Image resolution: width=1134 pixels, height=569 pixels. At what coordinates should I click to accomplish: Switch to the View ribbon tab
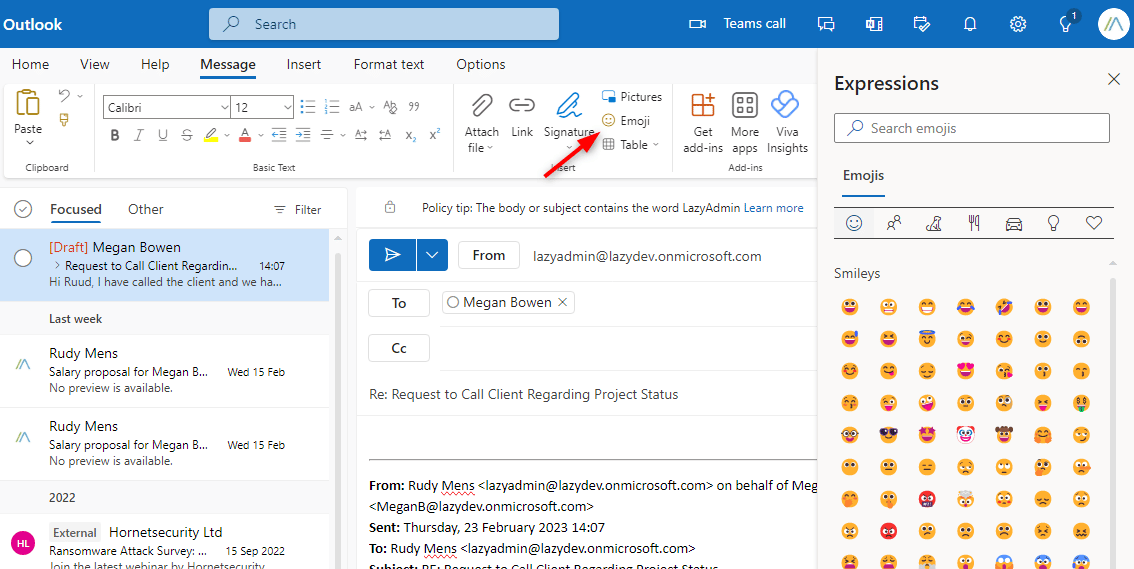(95, 64)
